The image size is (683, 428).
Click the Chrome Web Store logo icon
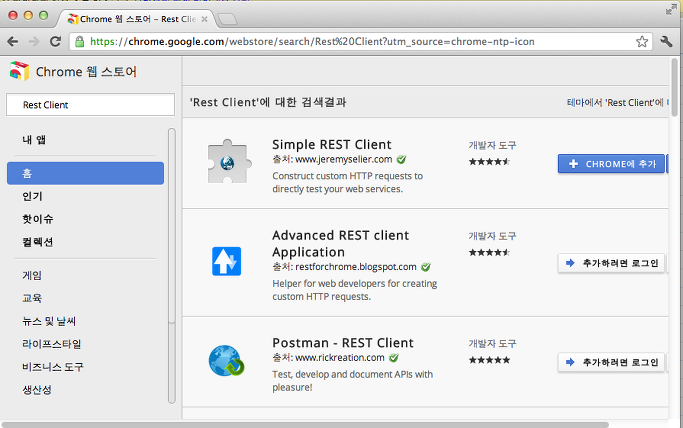click(19, 71)
